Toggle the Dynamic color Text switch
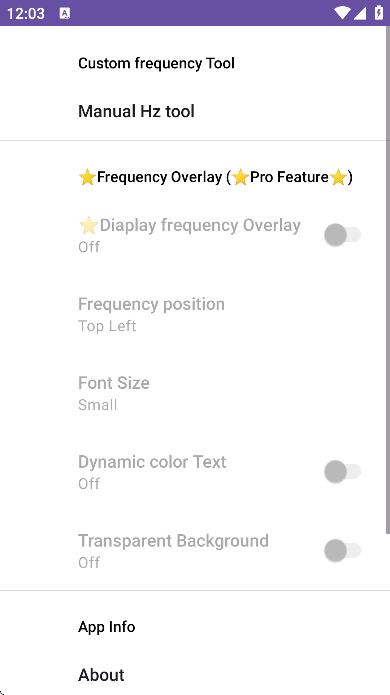Image resolution: width=390 pixels, height=695 pixels. point(343,472)
